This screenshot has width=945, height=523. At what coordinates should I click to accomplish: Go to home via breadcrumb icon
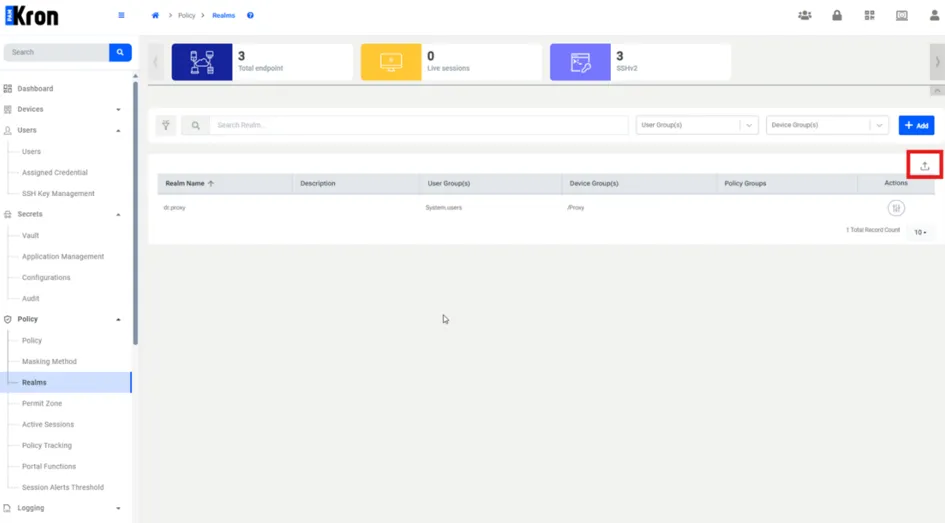[x=155, y=16]
